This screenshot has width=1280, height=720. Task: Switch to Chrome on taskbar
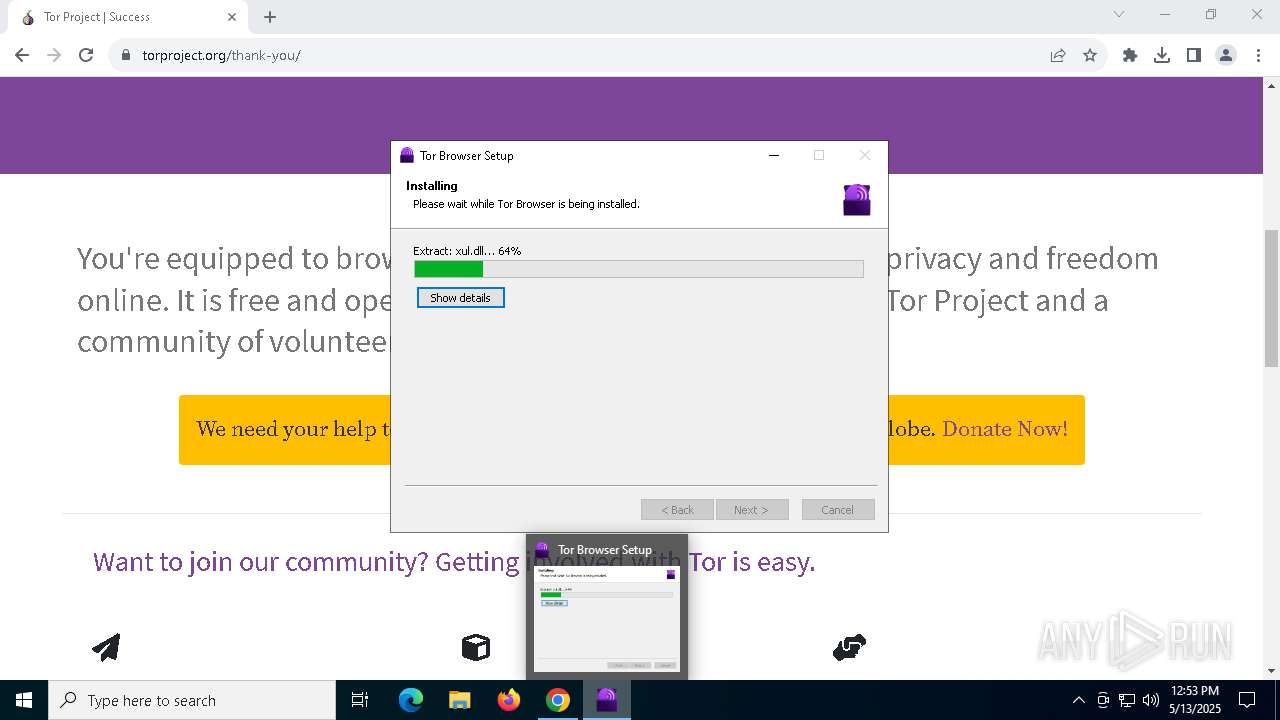pos(558,700)
